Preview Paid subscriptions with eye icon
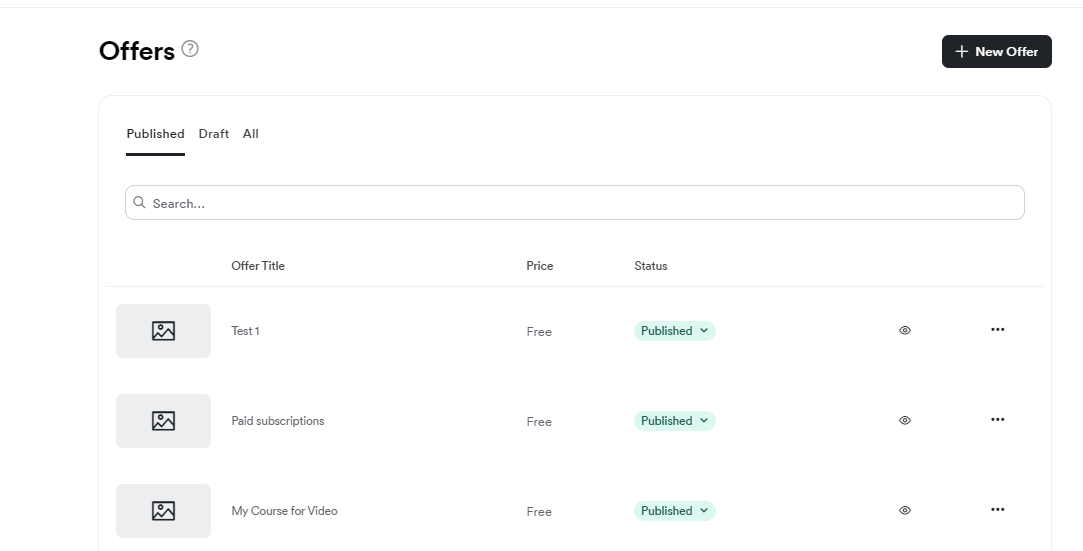The height and width of the screenshot is (551, 1083). pos(905,420)
